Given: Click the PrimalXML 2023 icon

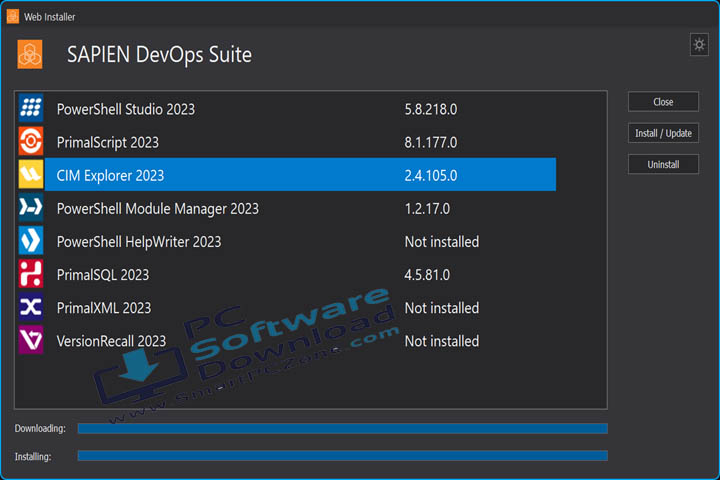Looking at the screenshot, I should [31, 307].
